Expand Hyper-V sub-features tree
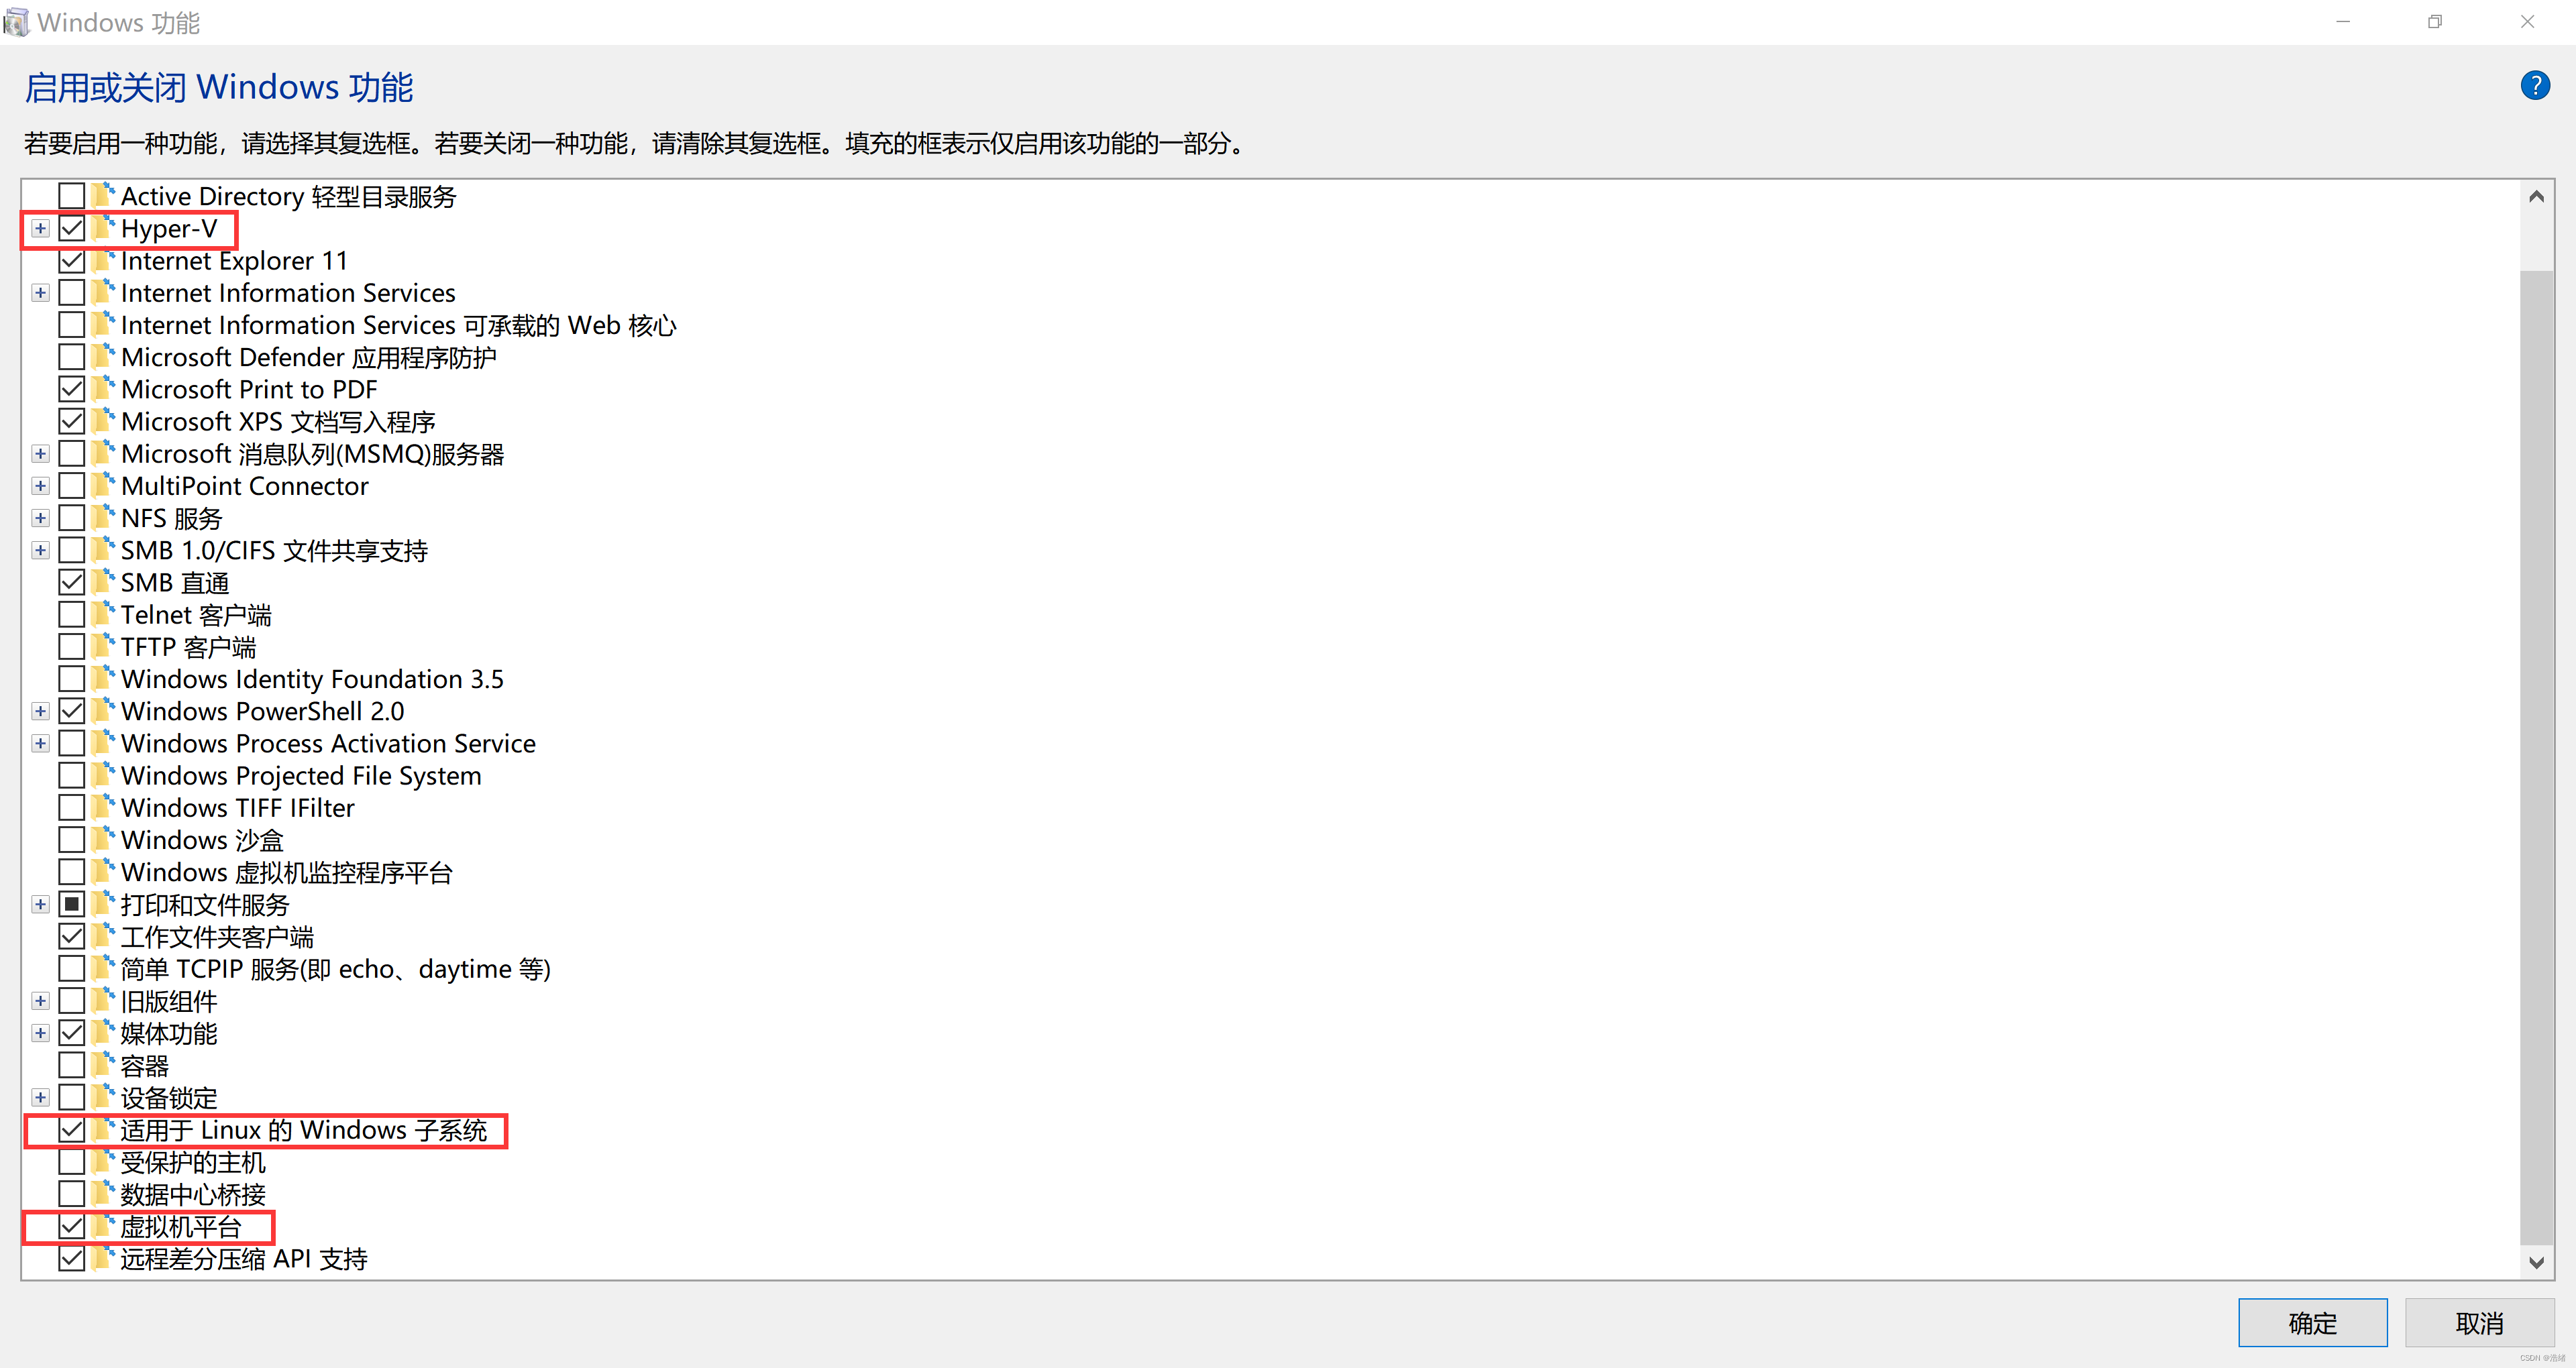The height and width of the screenshot is (1368, 2576). 38,228
